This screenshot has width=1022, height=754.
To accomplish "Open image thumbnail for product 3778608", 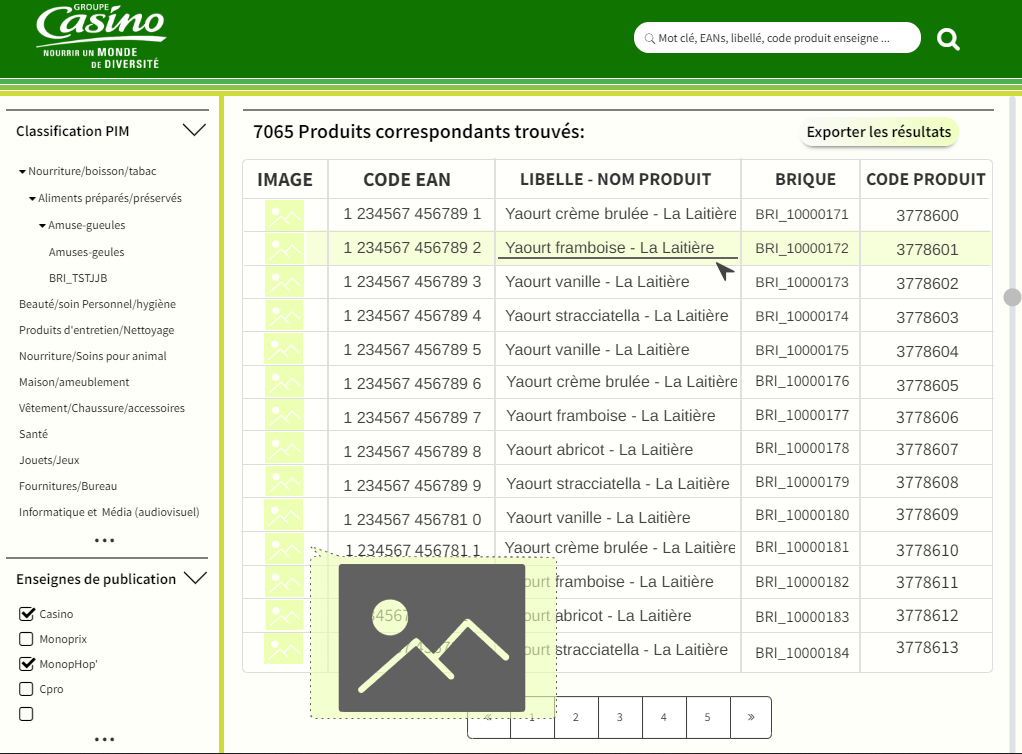I will pos(284,483).
